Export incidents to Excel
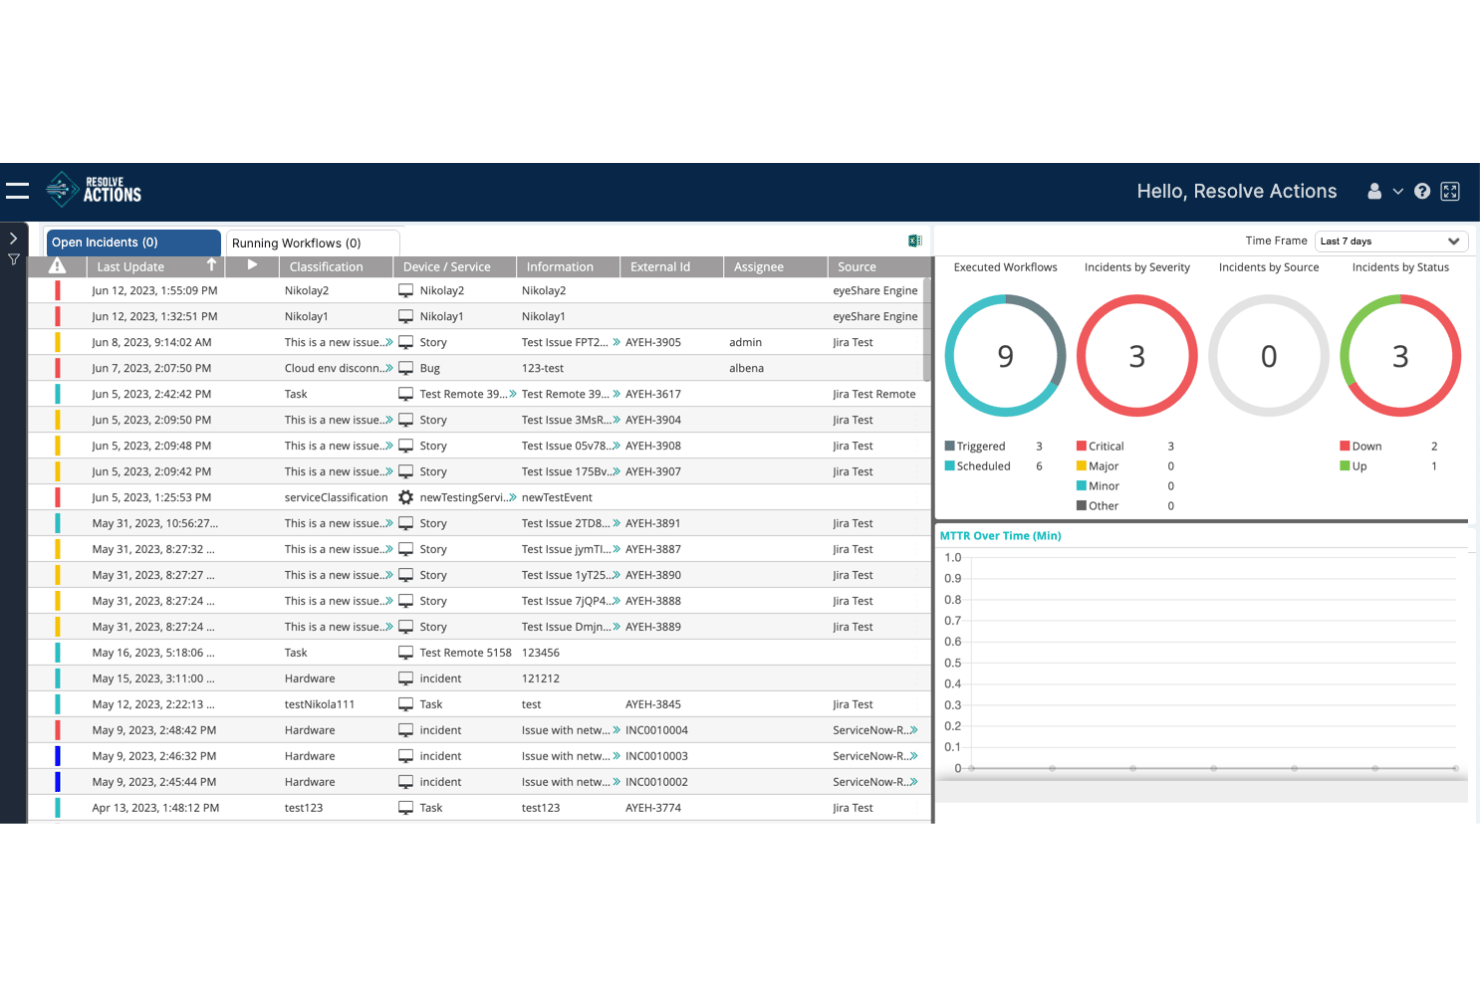 [914, 241]
